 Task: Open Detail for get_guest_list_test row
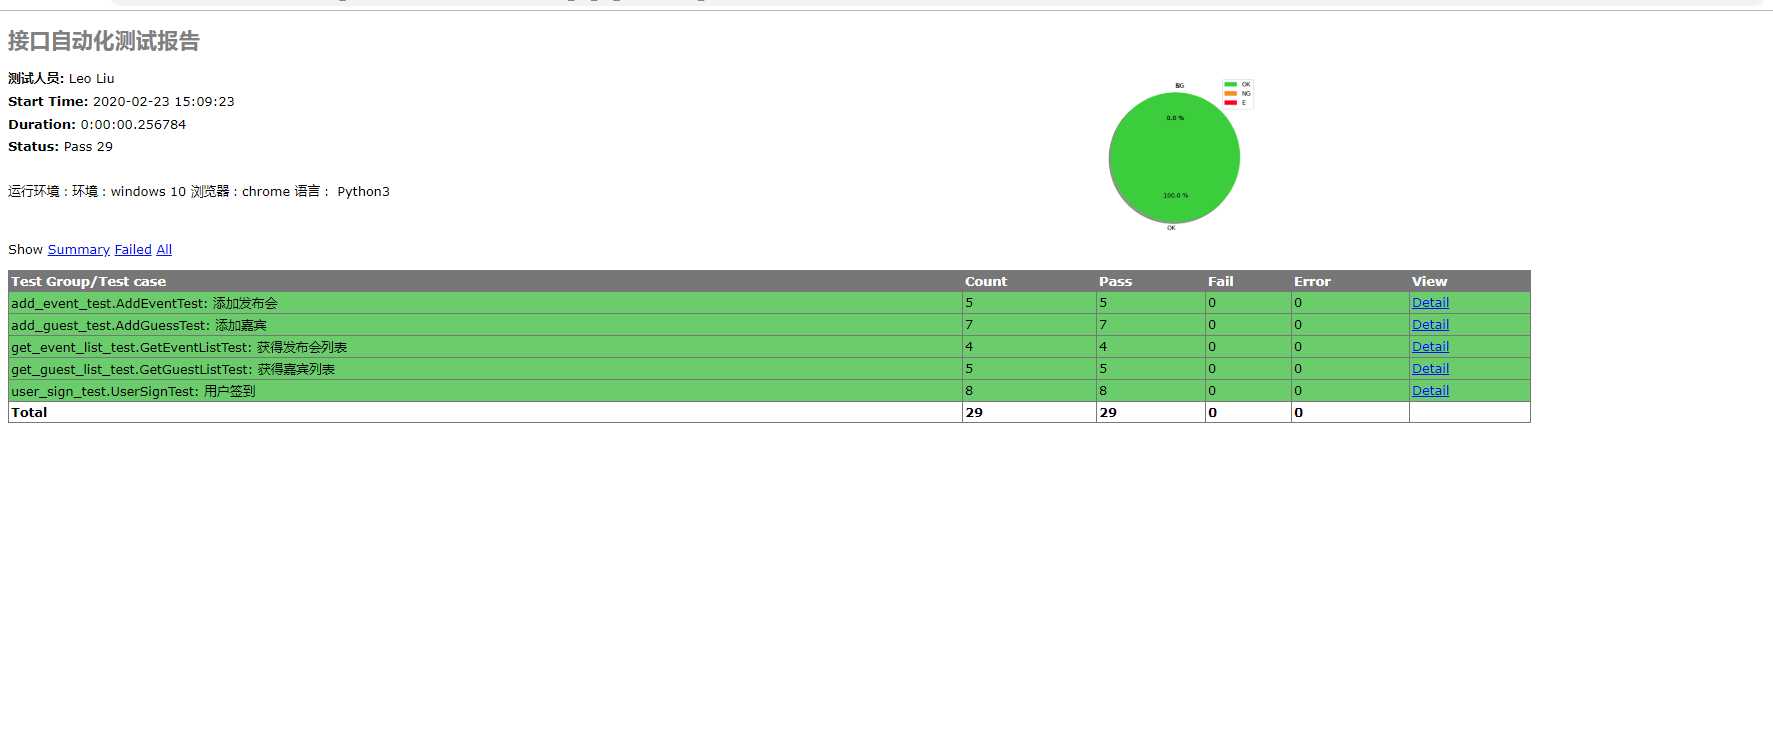coord(1430,369)
